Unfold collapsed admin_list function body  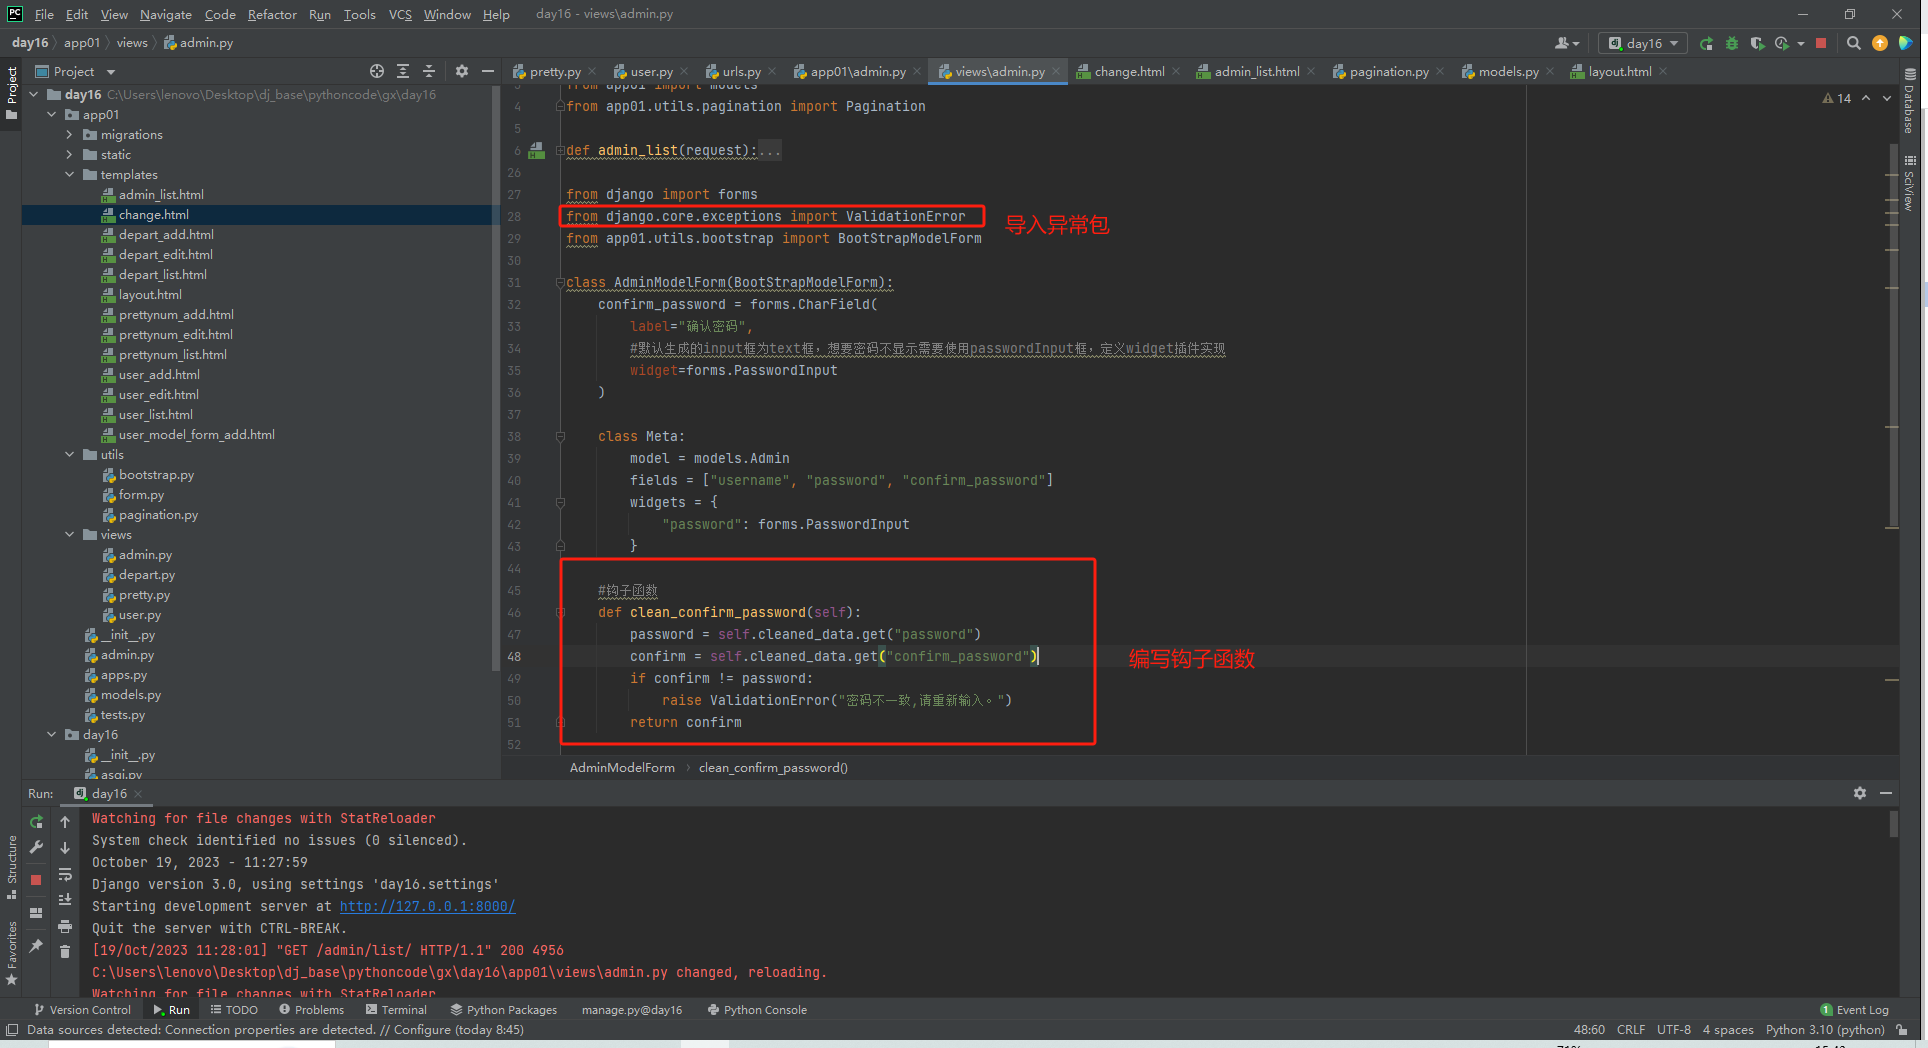(769, 150)
